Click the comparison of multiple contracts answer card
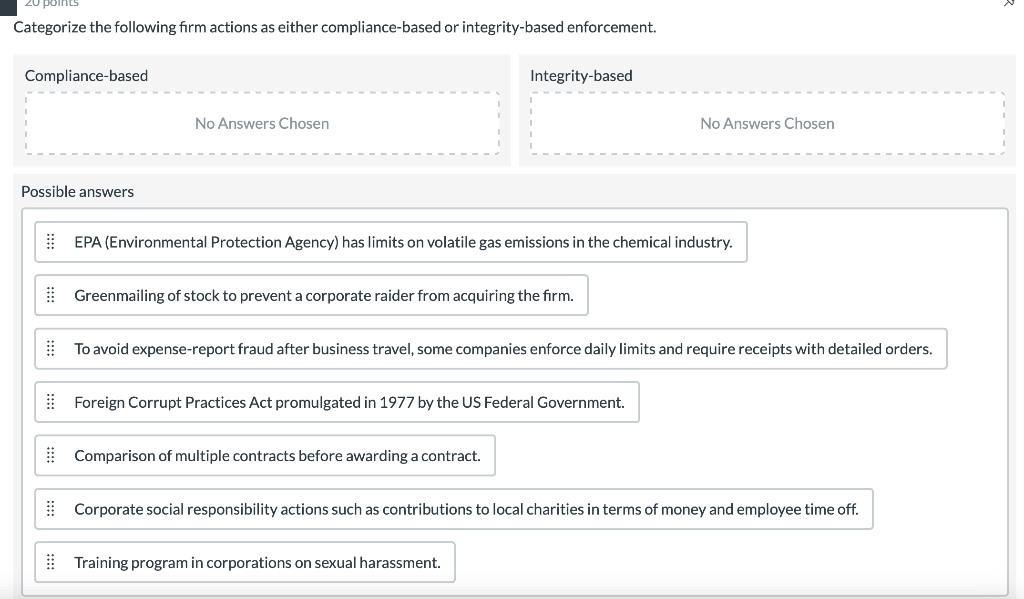The height and width of the screenshot is (599, 1024). click(x=265, y=455)
